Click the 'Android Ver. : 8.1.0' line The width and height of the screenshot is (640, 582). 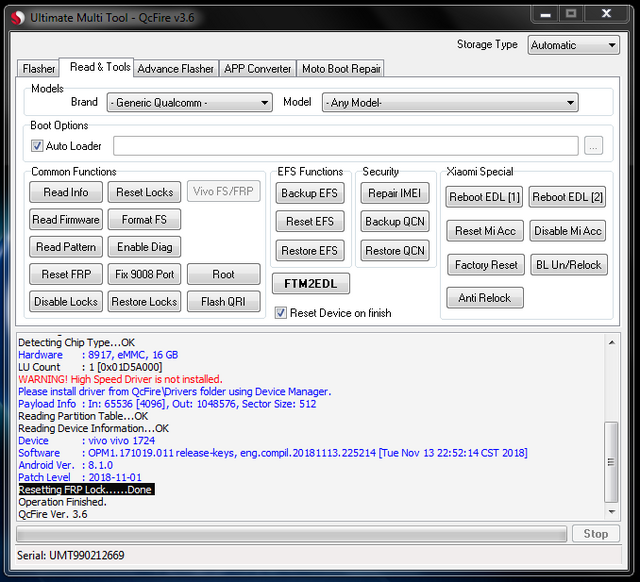65,465
